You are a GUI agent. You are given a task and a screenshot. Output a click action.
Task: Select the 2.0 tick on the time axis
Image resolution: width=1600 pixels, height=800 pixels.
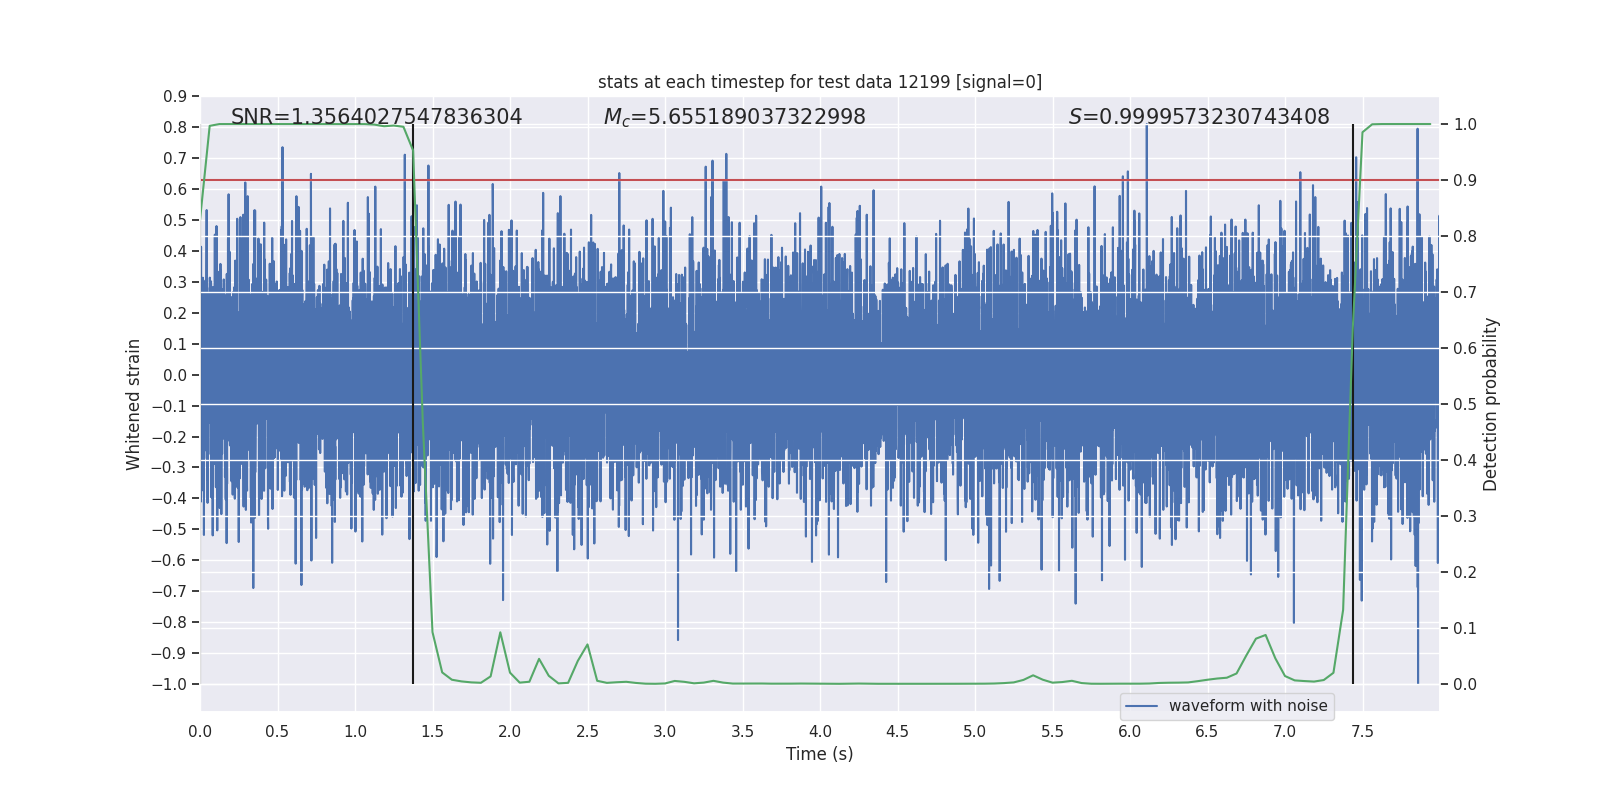click(510, 731)
